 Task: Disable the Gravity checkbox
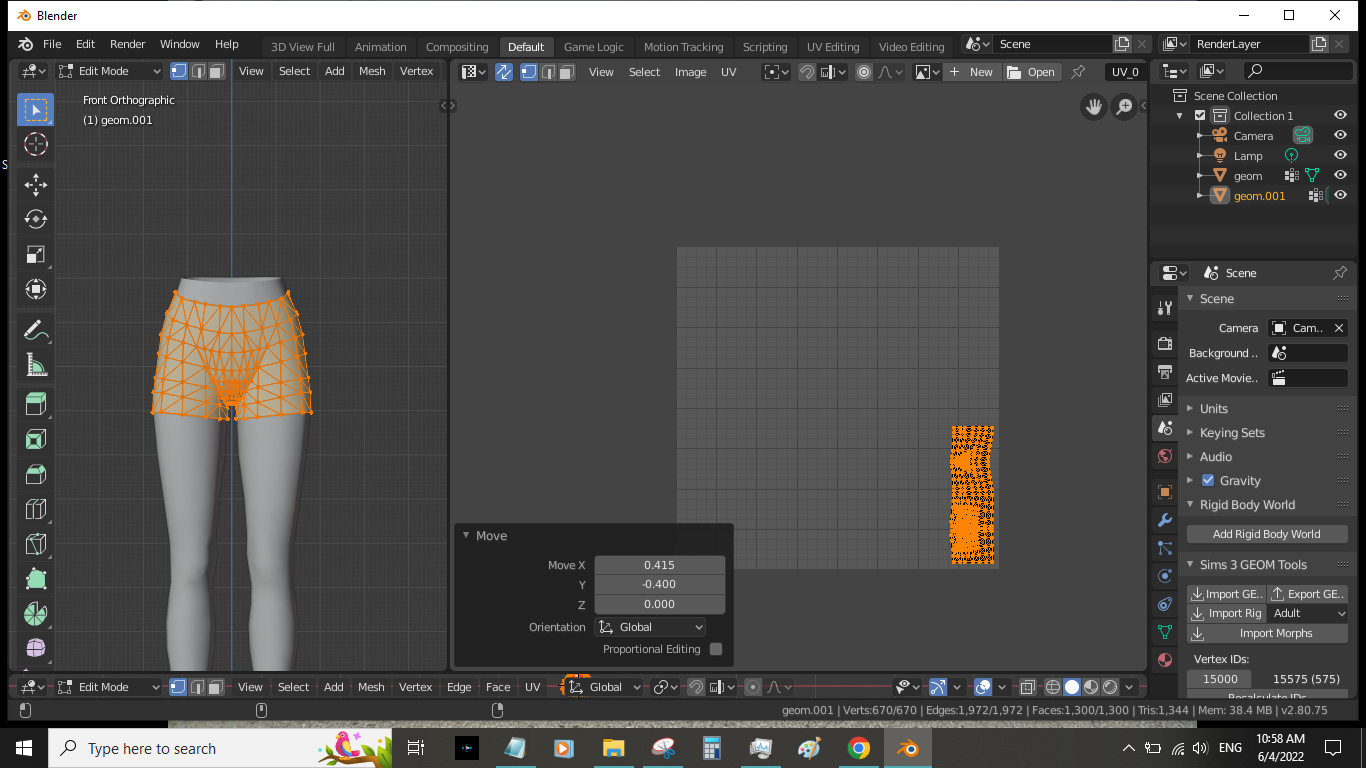(x=1207, y=480)
